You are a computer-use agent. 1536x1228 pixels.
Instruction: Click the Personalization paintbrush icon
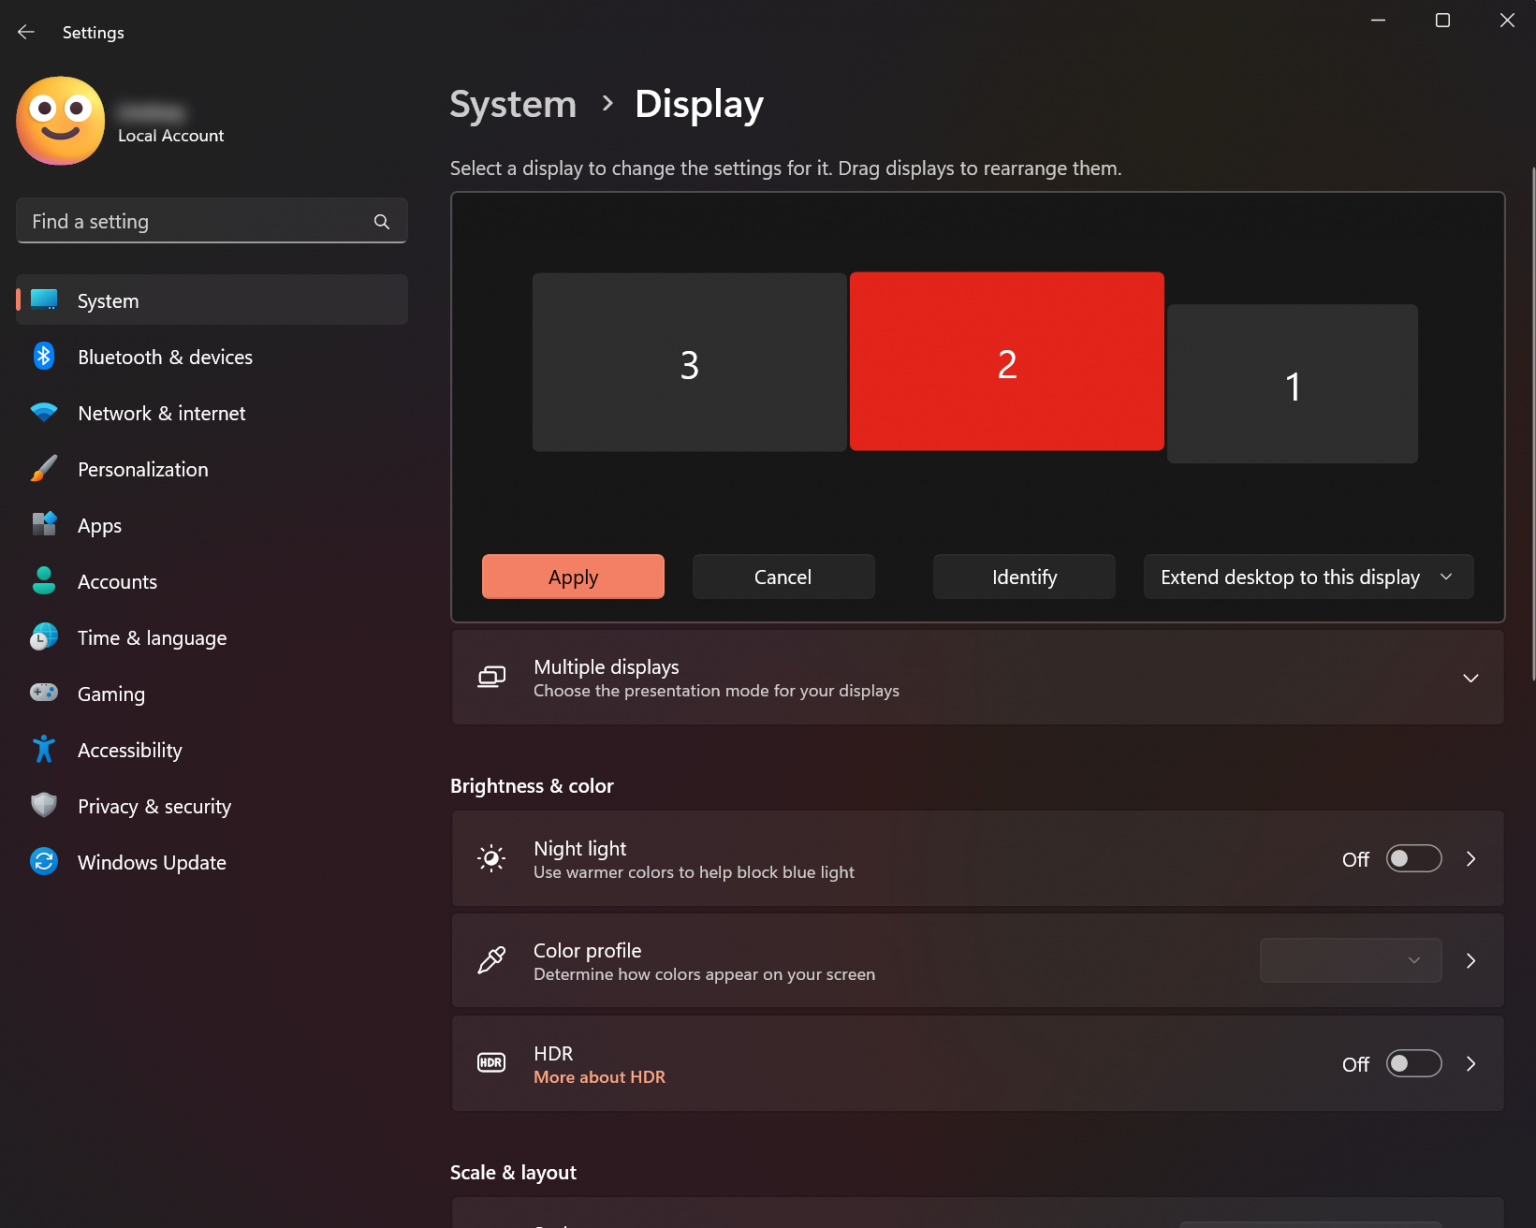[x=44, y=468]
